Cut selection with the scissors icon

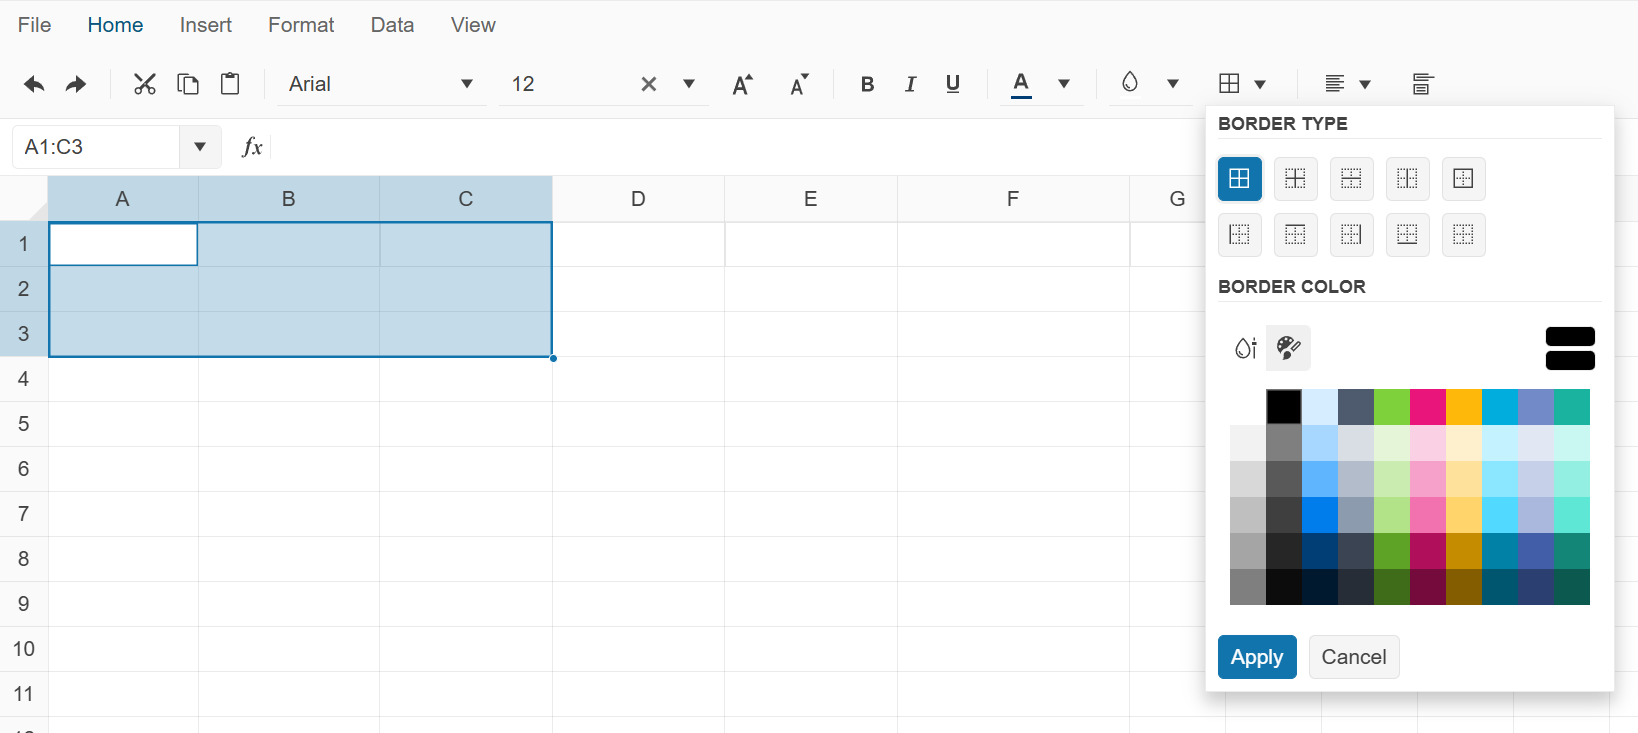pos(145,84)
